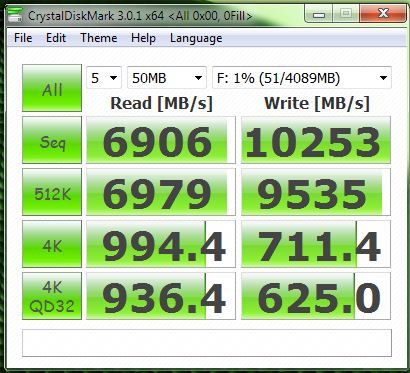Image resolution: width=410 pixels, height=373 pixels.
Task: Open the Help menu
Action: (143, 38)
